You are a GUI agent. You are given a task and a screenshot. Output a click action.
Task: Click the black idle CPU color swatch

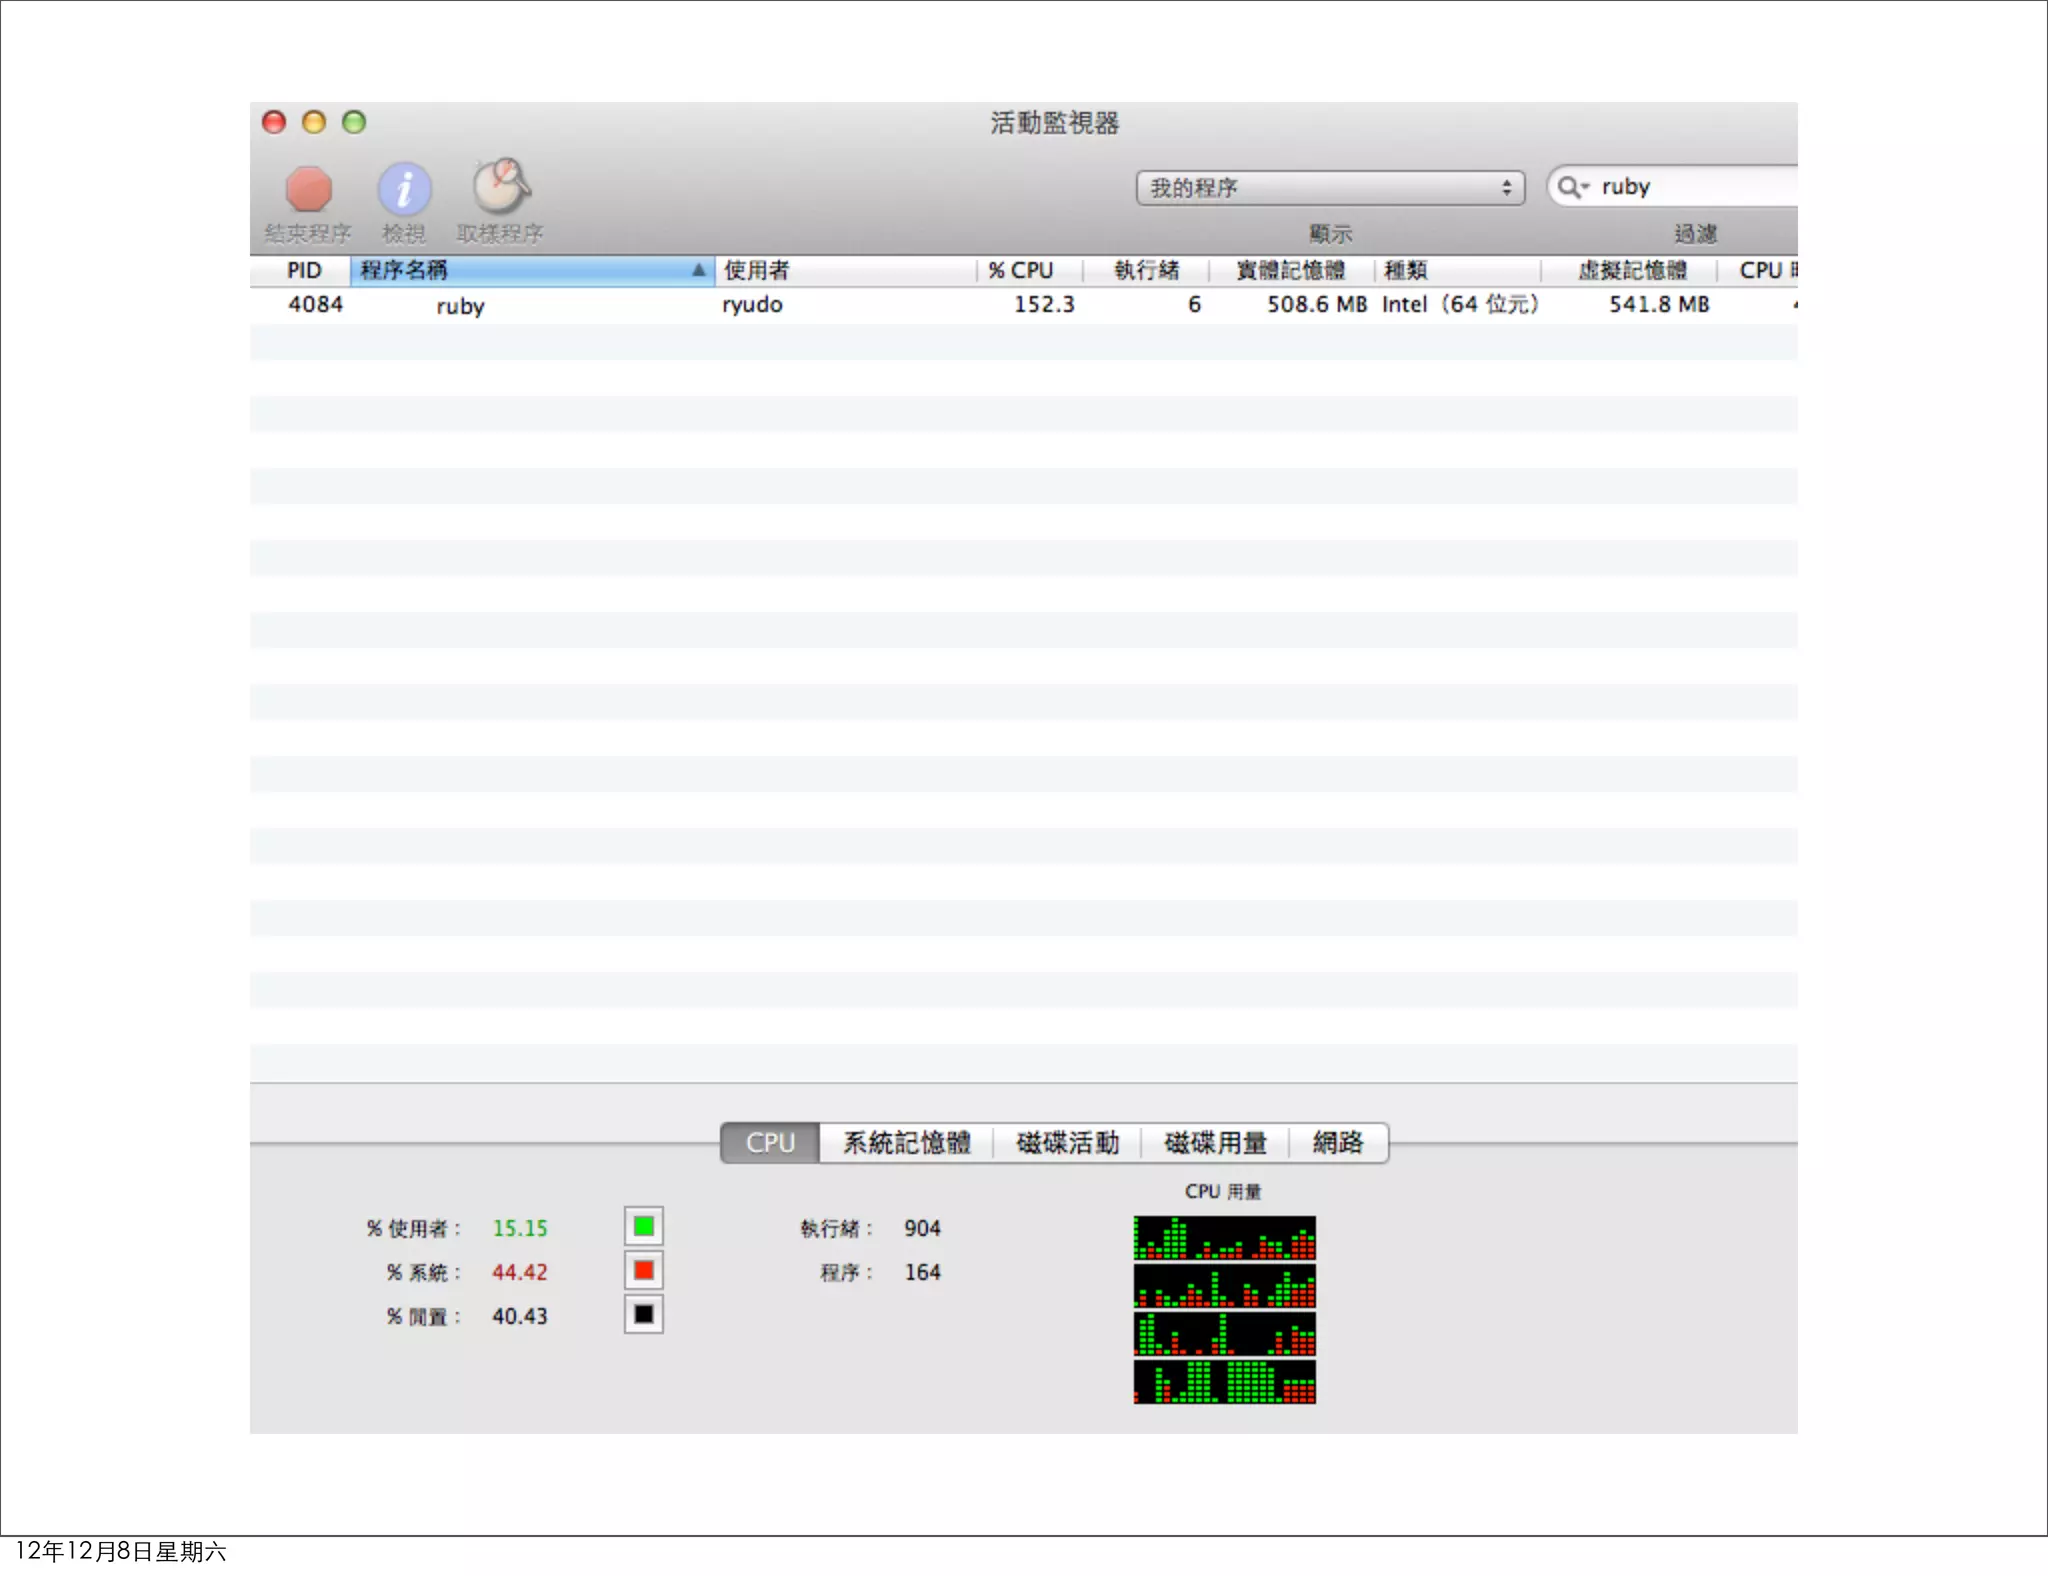(x=643, y=1315)
